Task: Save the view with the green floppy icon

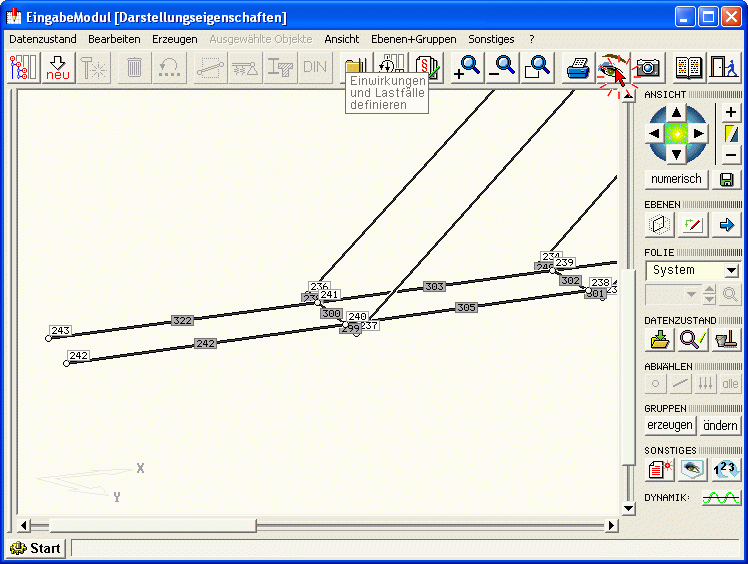Action: 727,179
